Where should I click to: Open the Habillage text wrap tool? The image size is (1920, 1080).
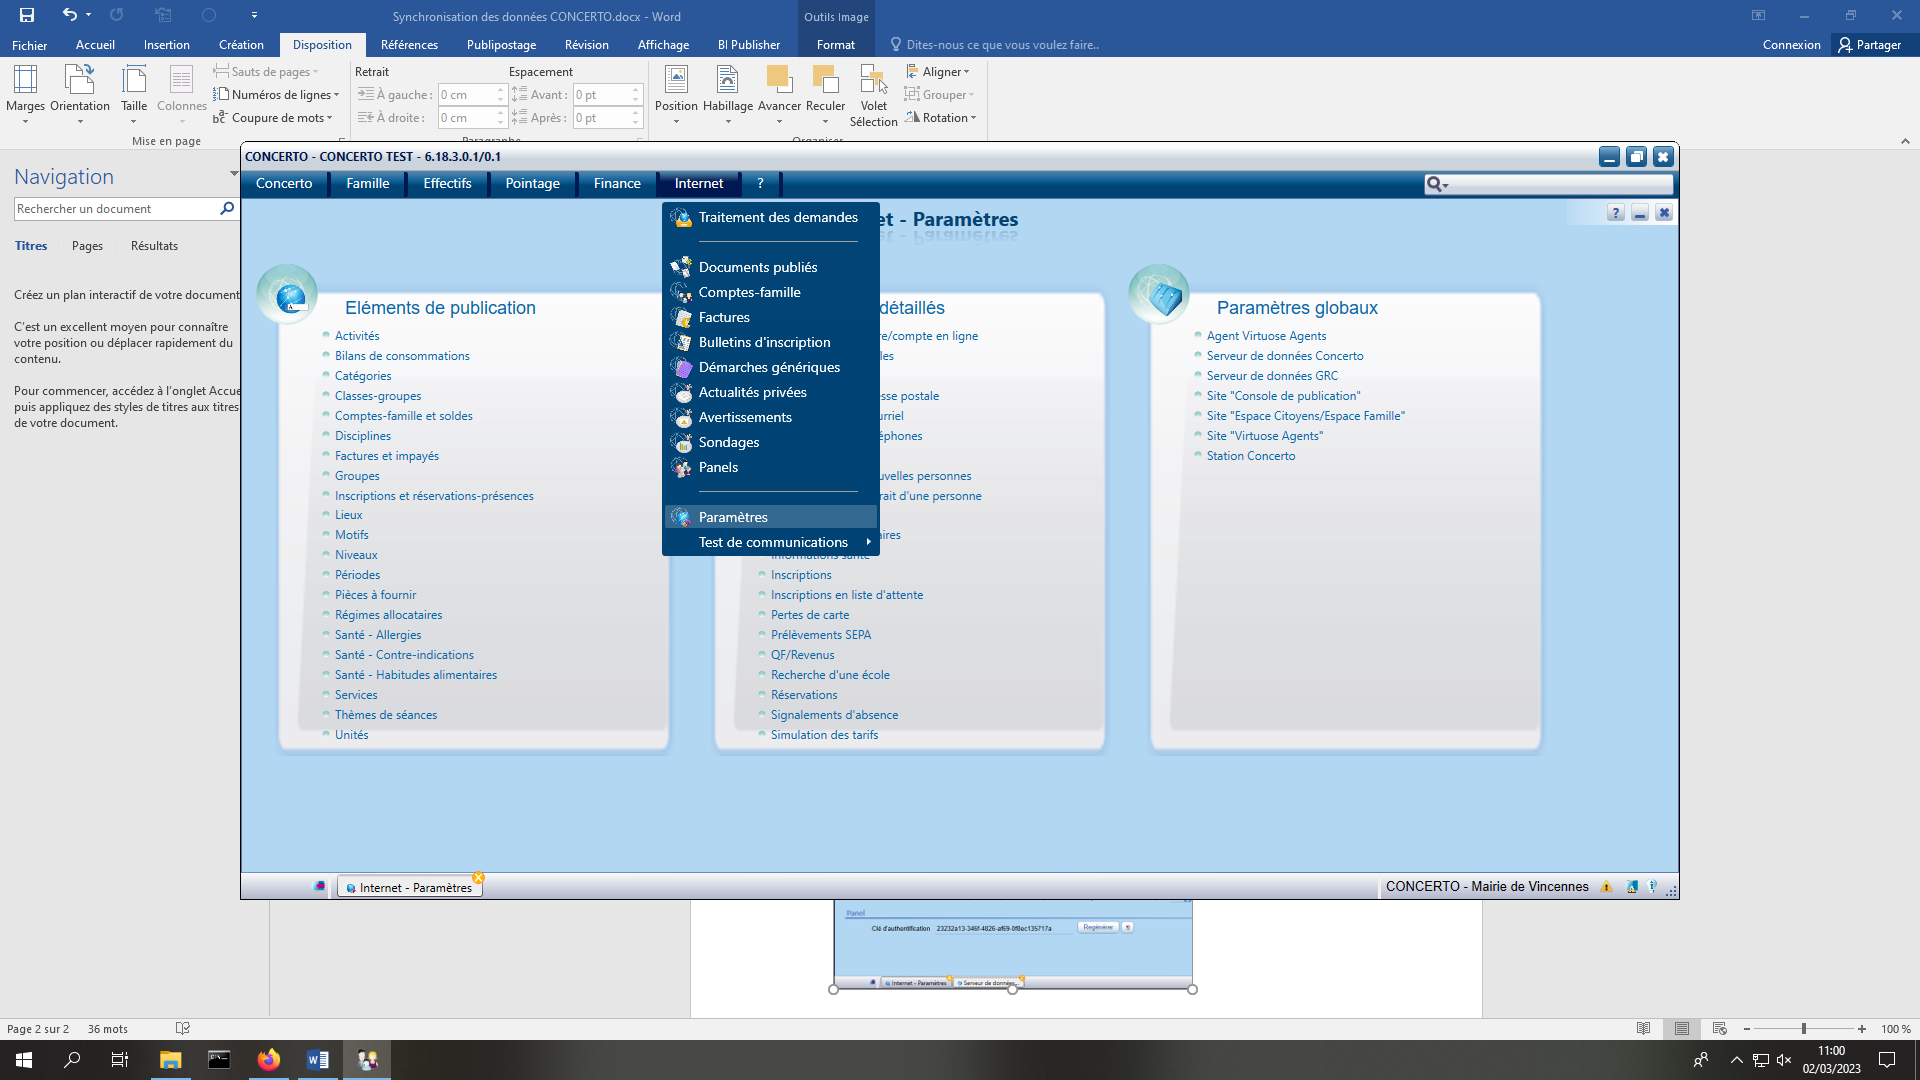pos(728,95)
